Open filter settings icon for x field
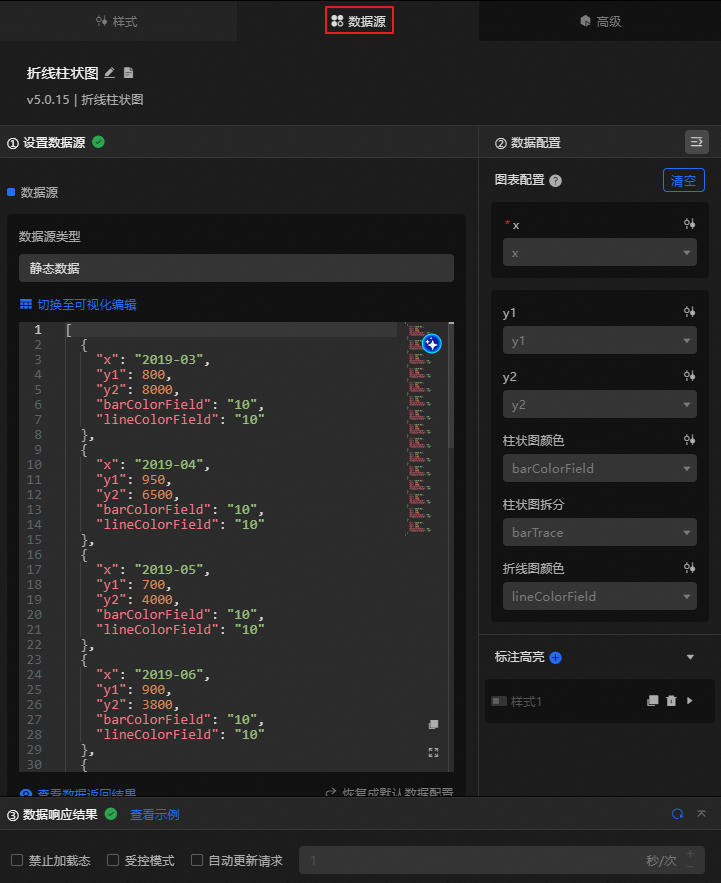 [689, 224]
